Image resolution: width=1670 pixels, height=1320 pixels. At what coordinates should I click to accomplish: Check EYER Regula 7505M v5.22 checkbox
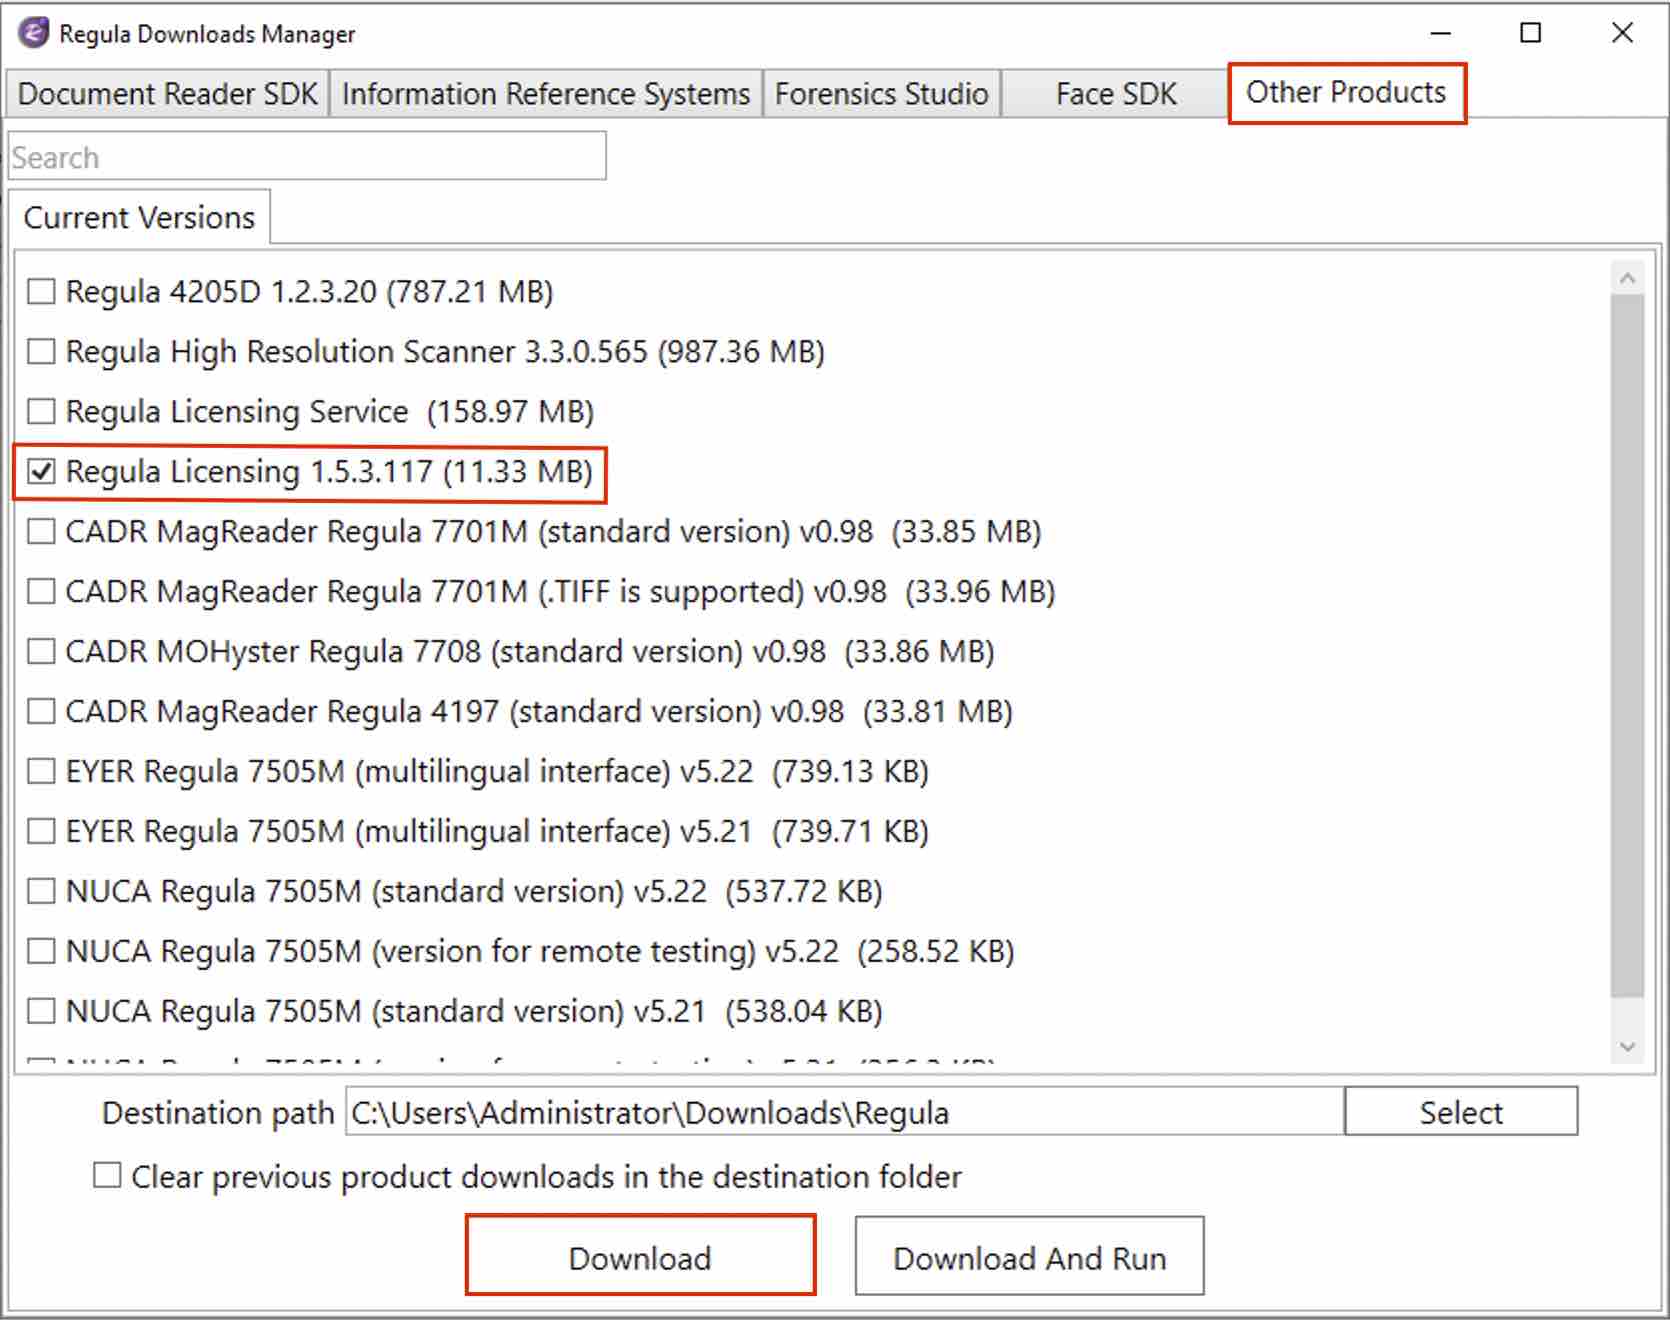point(41,771)
